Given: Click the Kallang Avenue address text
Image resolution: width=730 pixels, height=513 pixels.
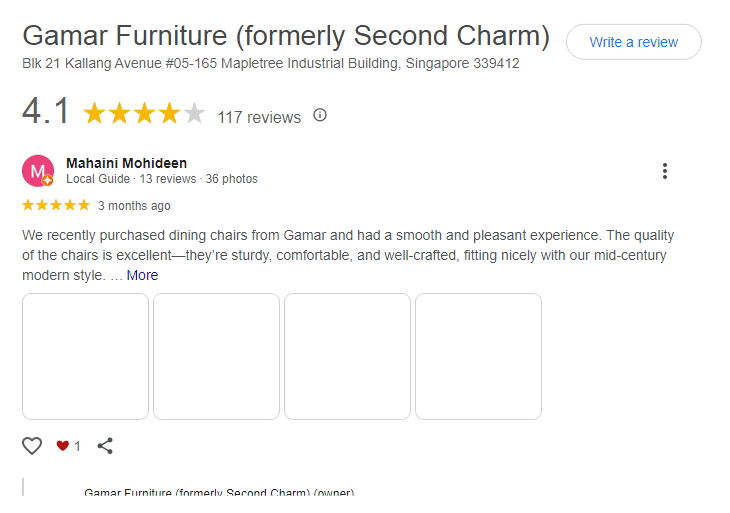Looking at the screenshot, I should click(270, 63).
